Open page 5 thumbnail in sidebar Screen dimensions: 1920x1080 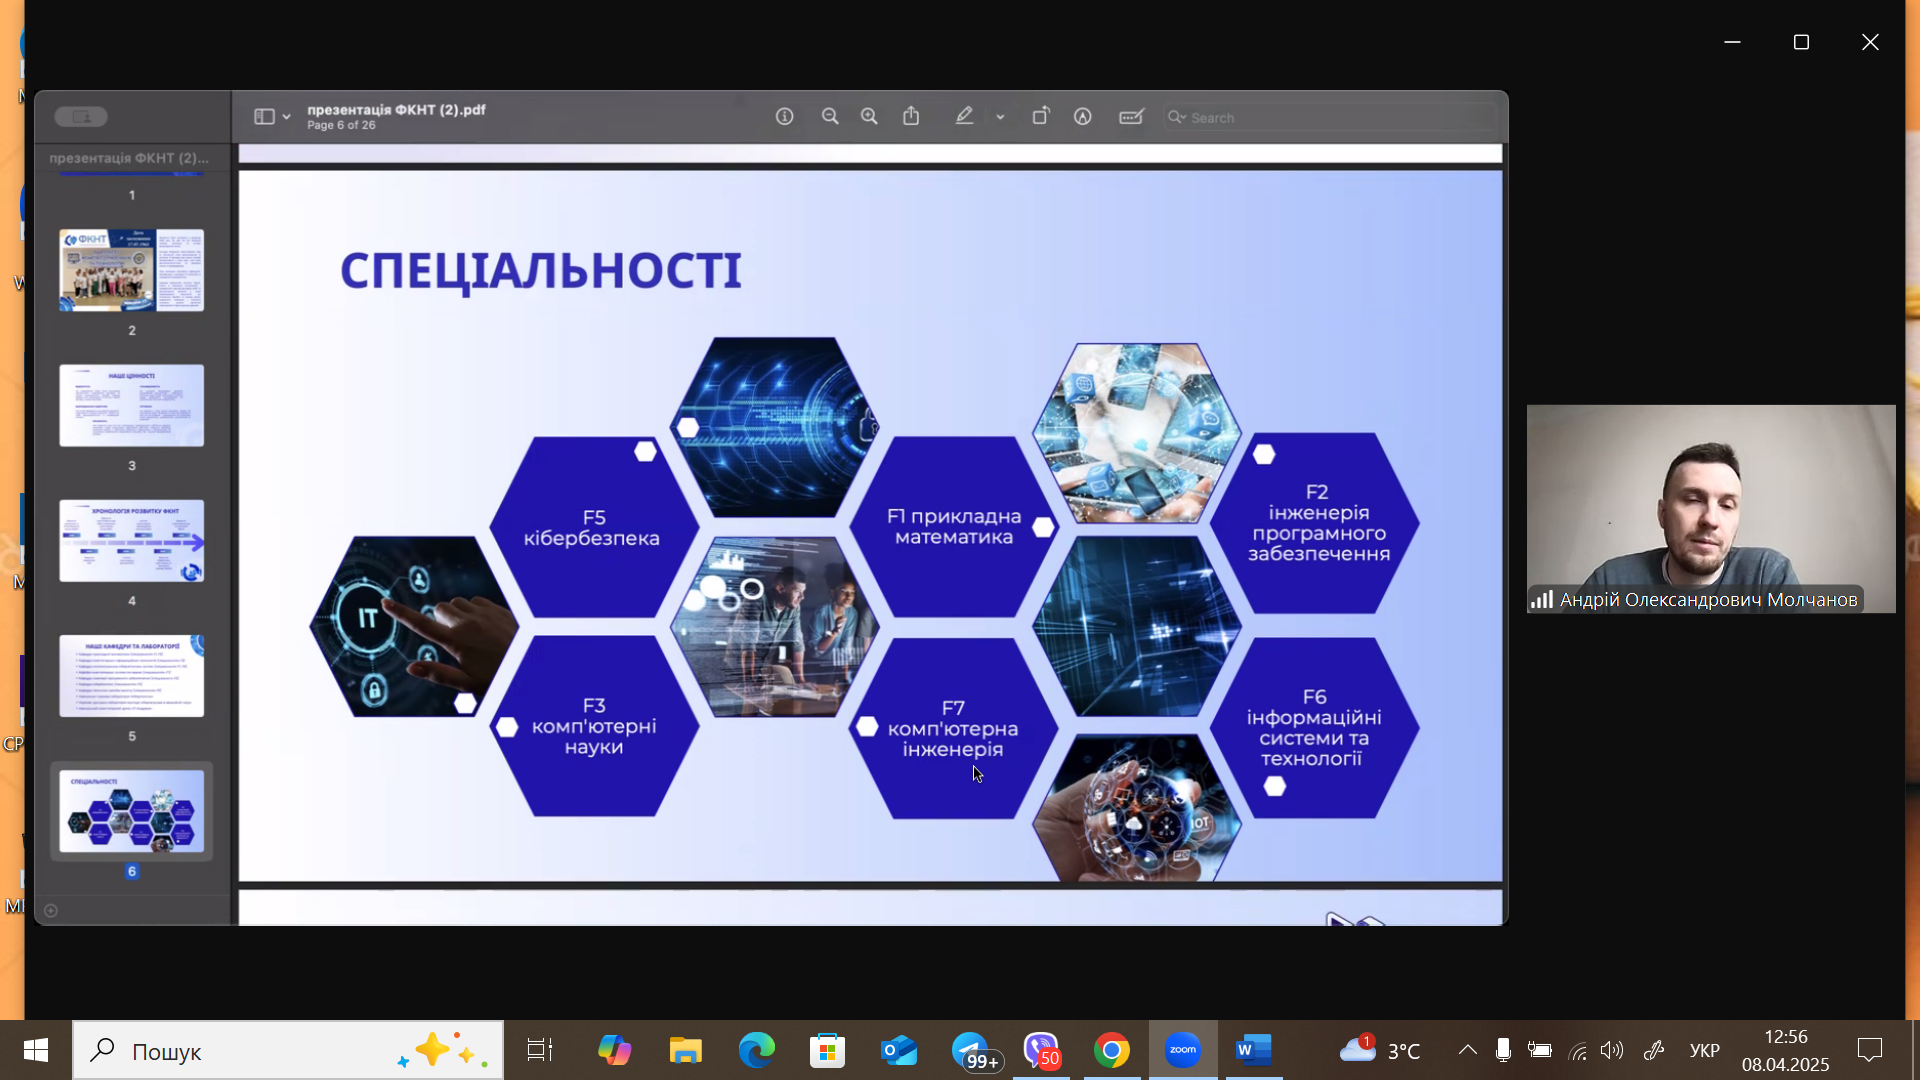click(x=131, y=676)
